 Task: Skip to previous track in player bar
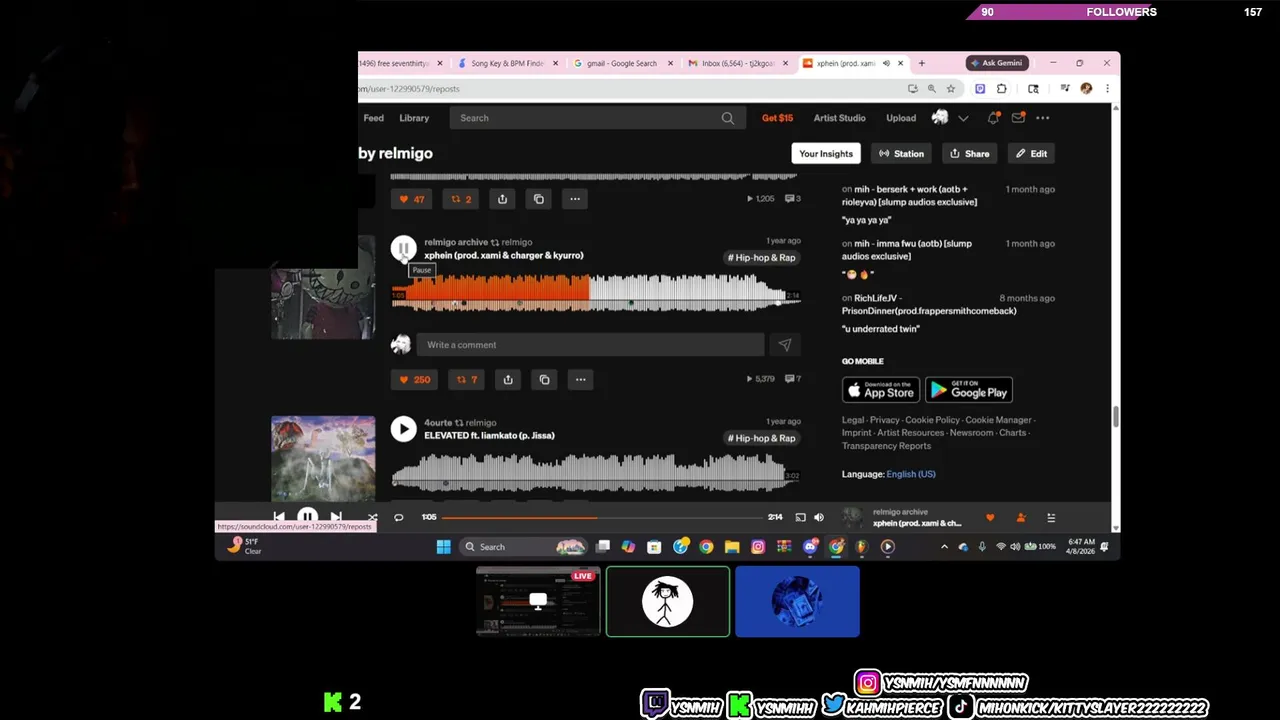279,517
